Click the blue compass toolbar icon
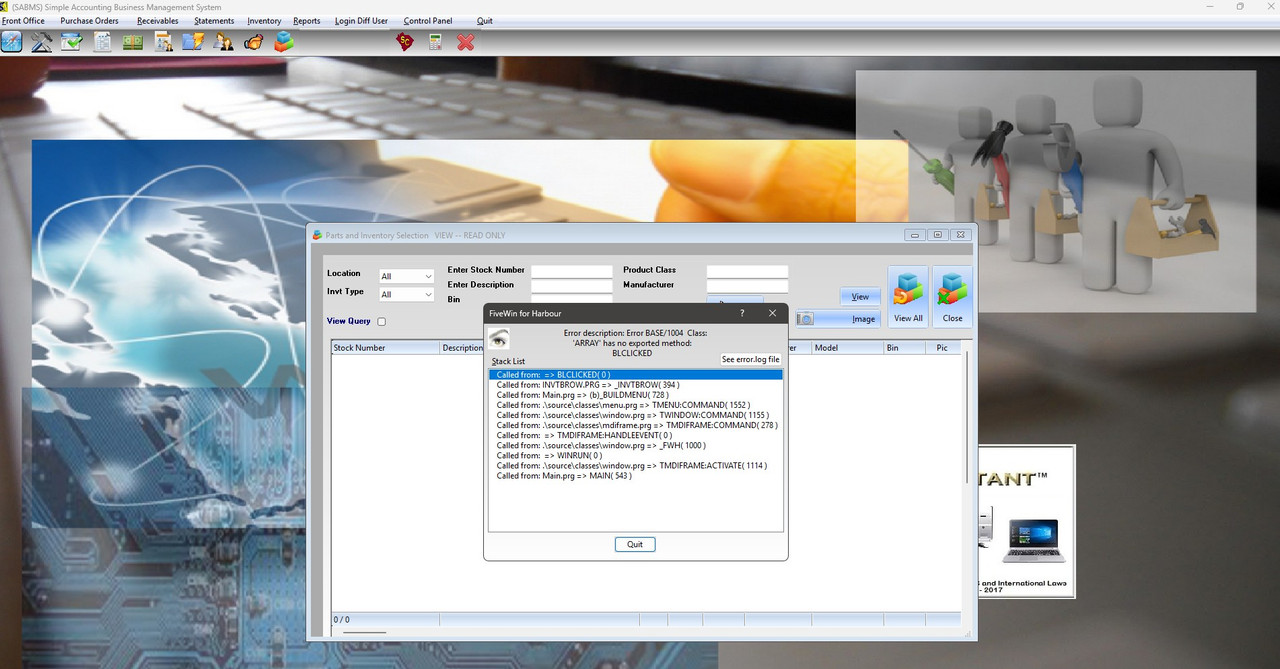 [12, 42]
